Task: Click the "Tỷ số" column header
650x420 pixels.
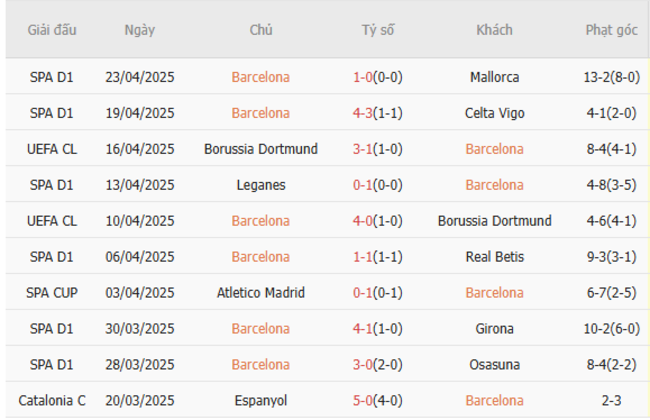Action: click(378, 30)
